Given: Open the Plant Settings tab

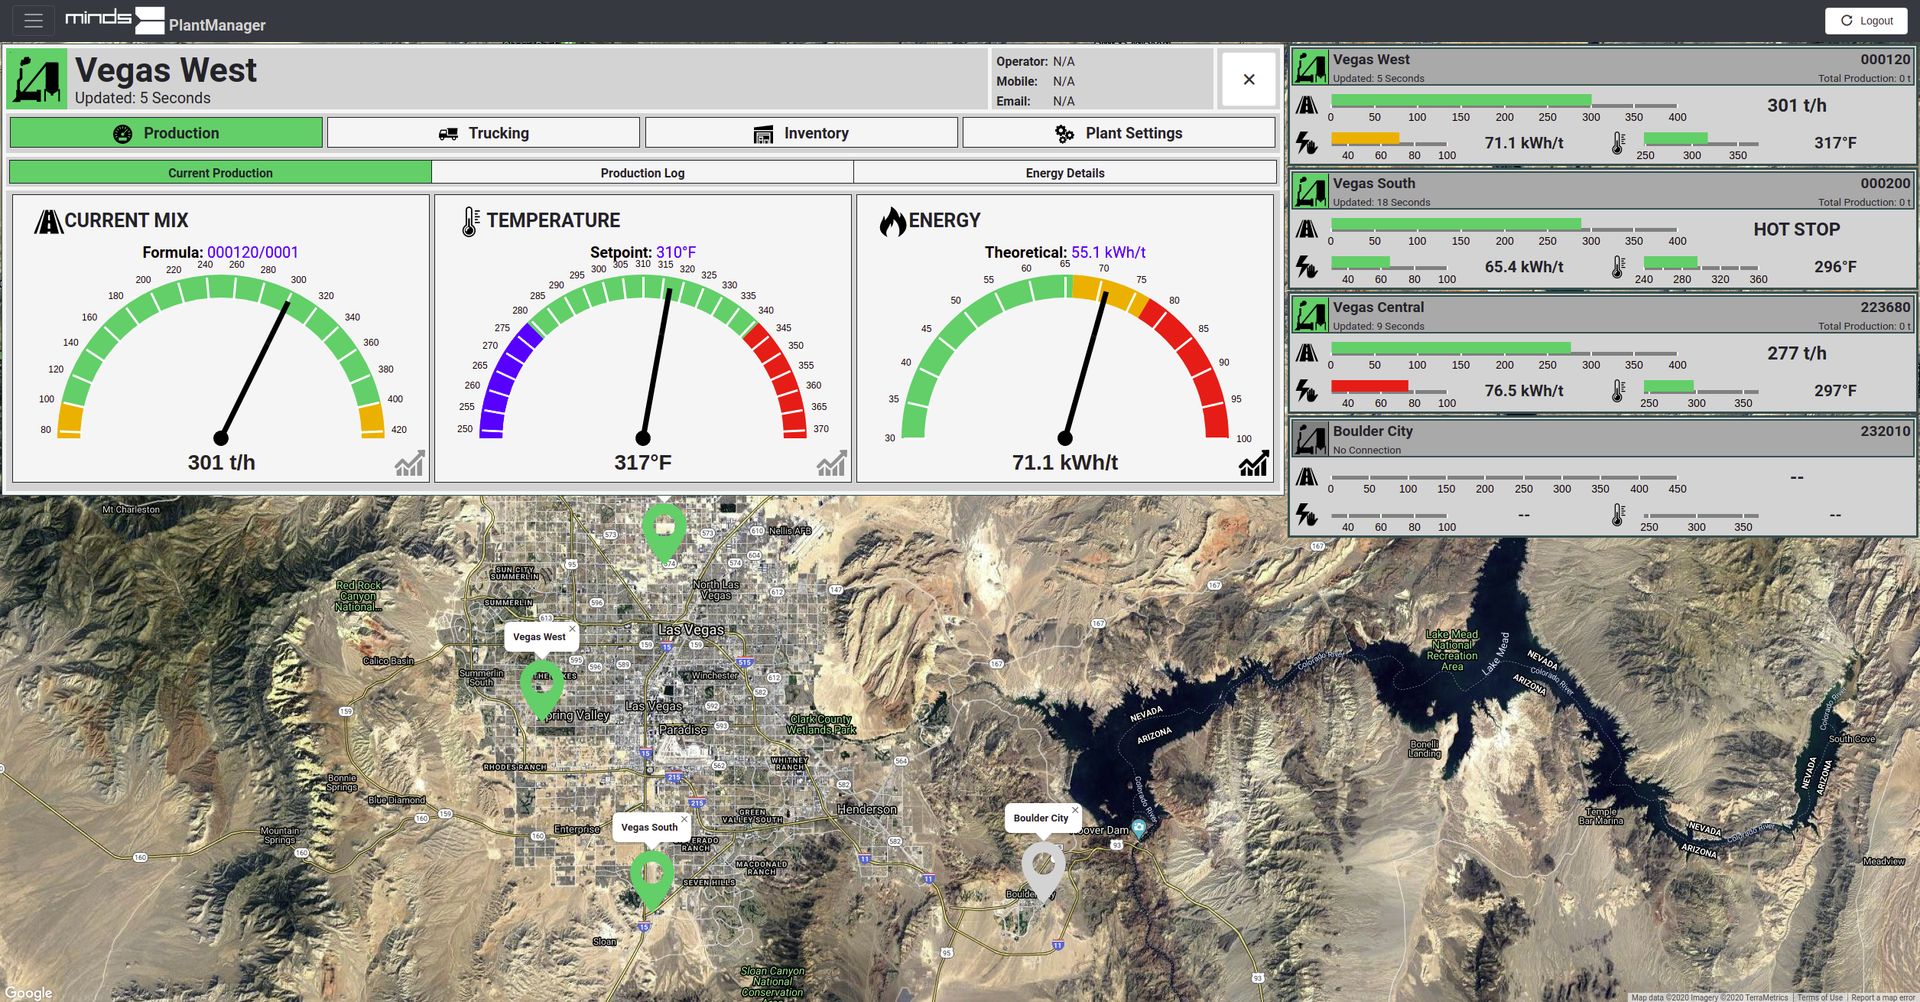Looking at the screenshot, I should (x=1119, y=133).
